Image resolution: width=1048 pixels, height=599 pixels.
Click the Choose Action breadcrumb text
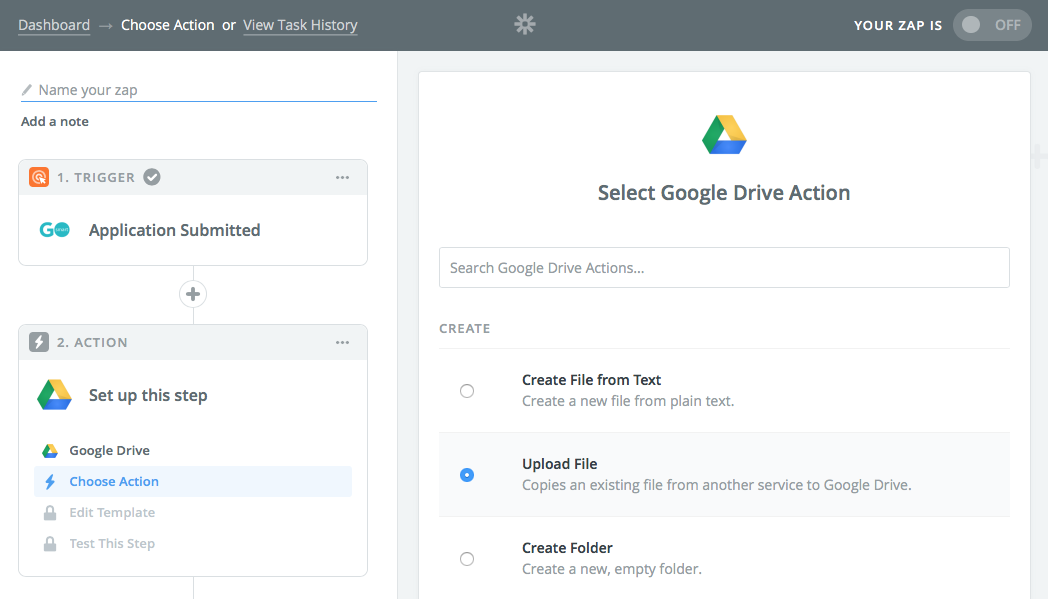coord(168,25)
